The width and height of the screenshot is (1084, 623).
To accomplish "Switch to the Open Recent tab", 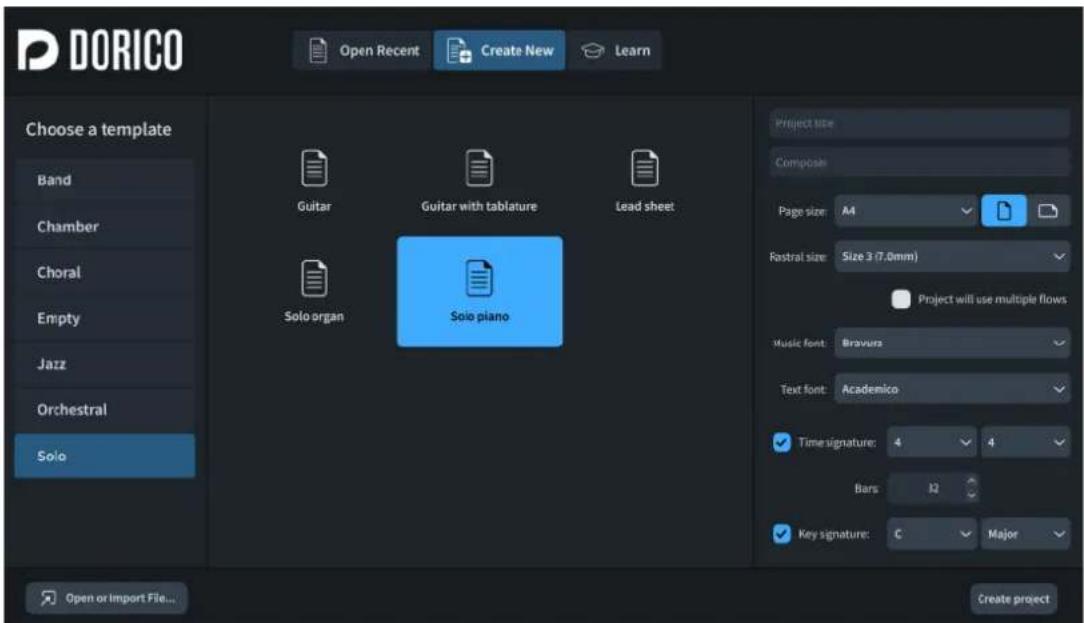I will click(x=363, y=50).
